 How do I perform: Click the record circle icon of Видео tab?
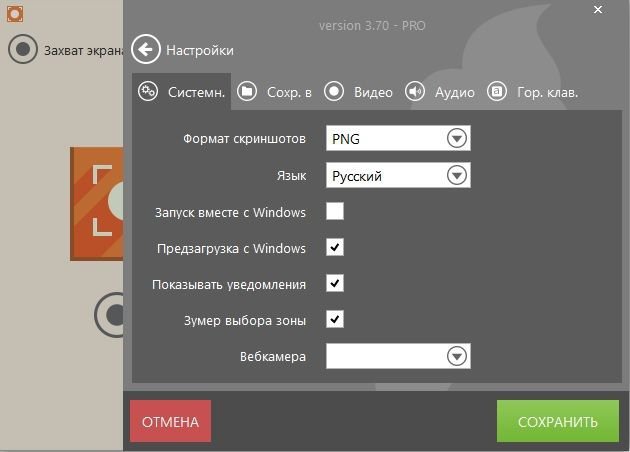[334, 92]
